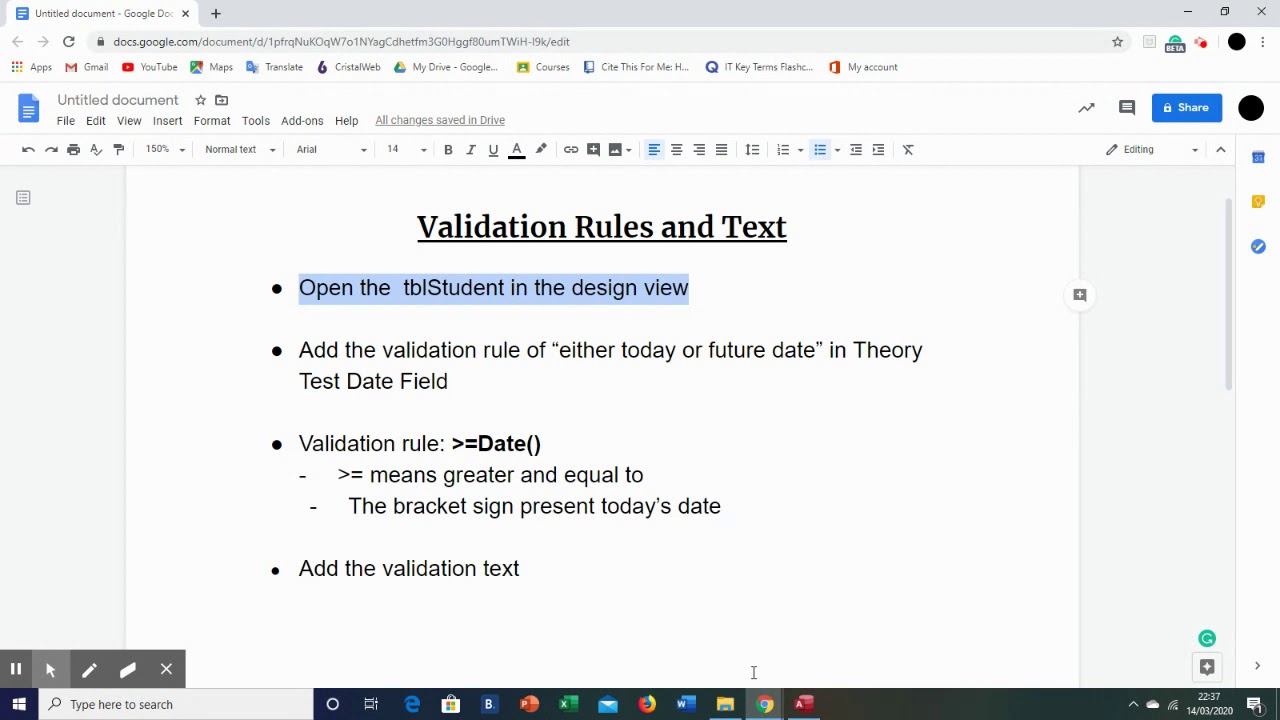Open Tasks side panel
Screen dimensions: 1280x720
tap(1258, 246)
